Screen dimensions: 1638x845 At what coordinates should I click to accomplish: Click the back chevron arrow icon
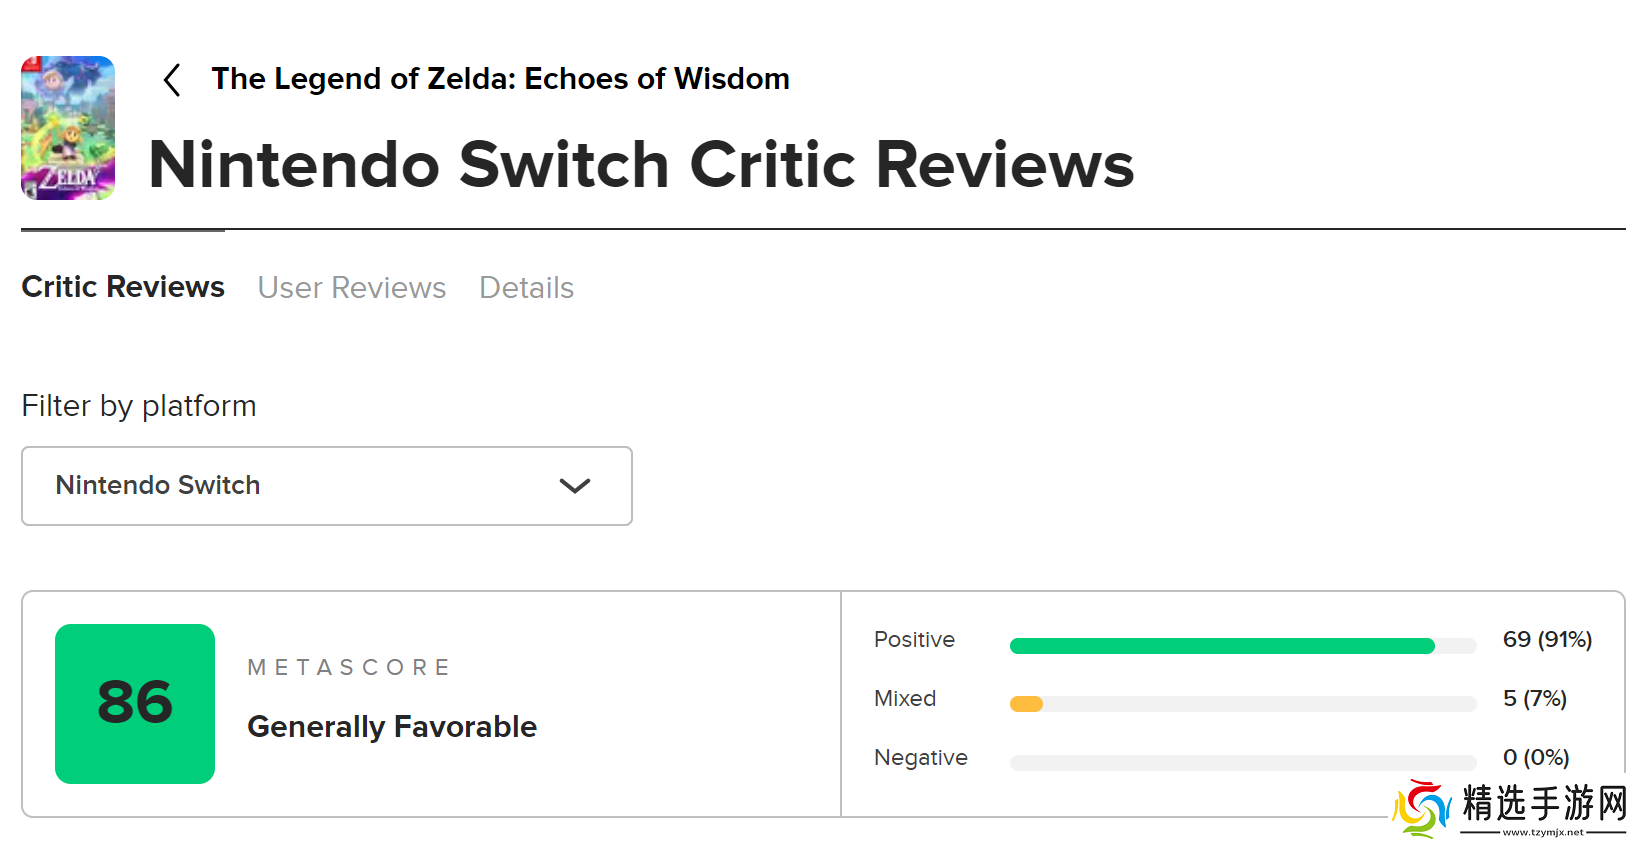point(172,80)
